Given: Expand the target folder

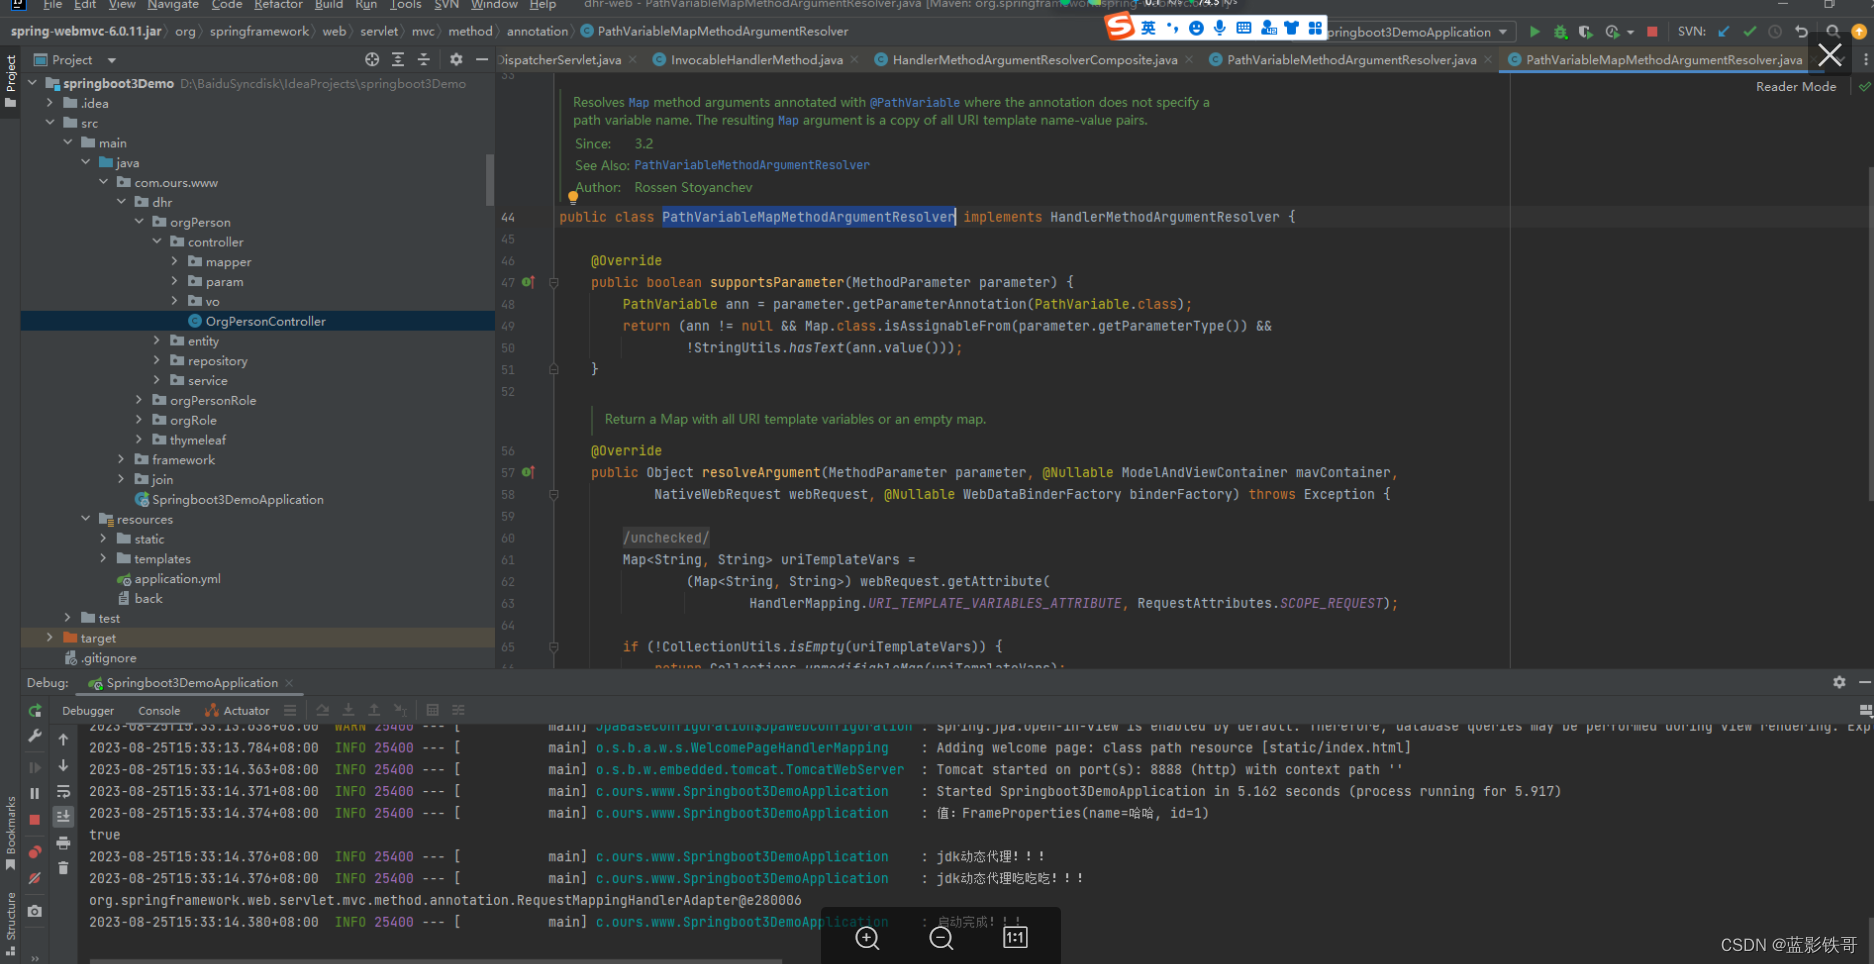Looking at the screenshot, I should (50, 638).
